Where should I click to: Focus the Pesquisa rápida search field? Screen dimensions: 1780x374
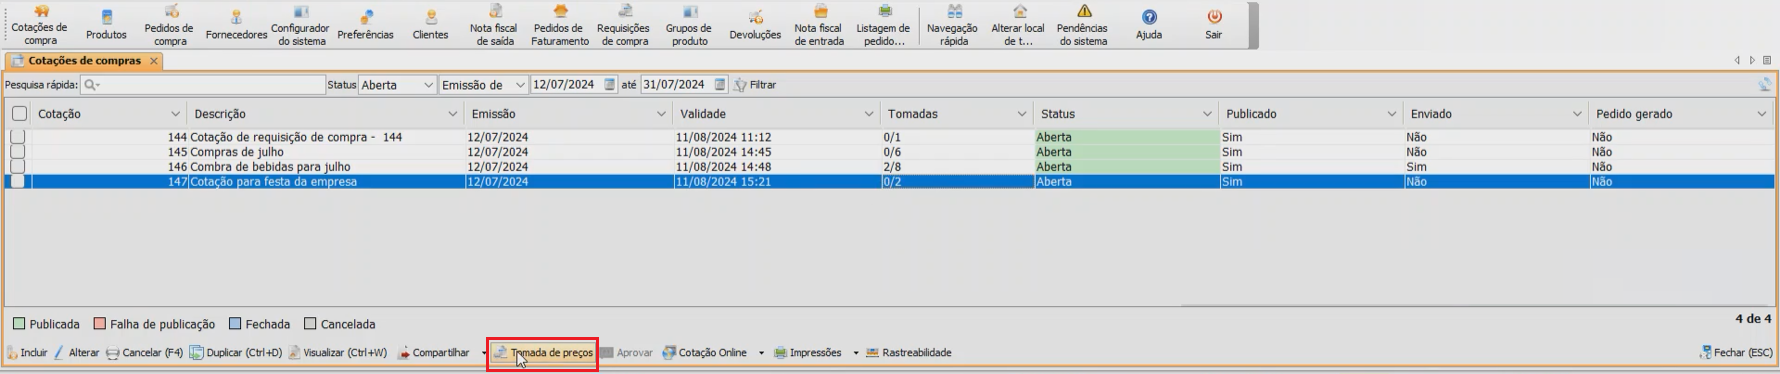pyautogui.click(x=203, y=85)
